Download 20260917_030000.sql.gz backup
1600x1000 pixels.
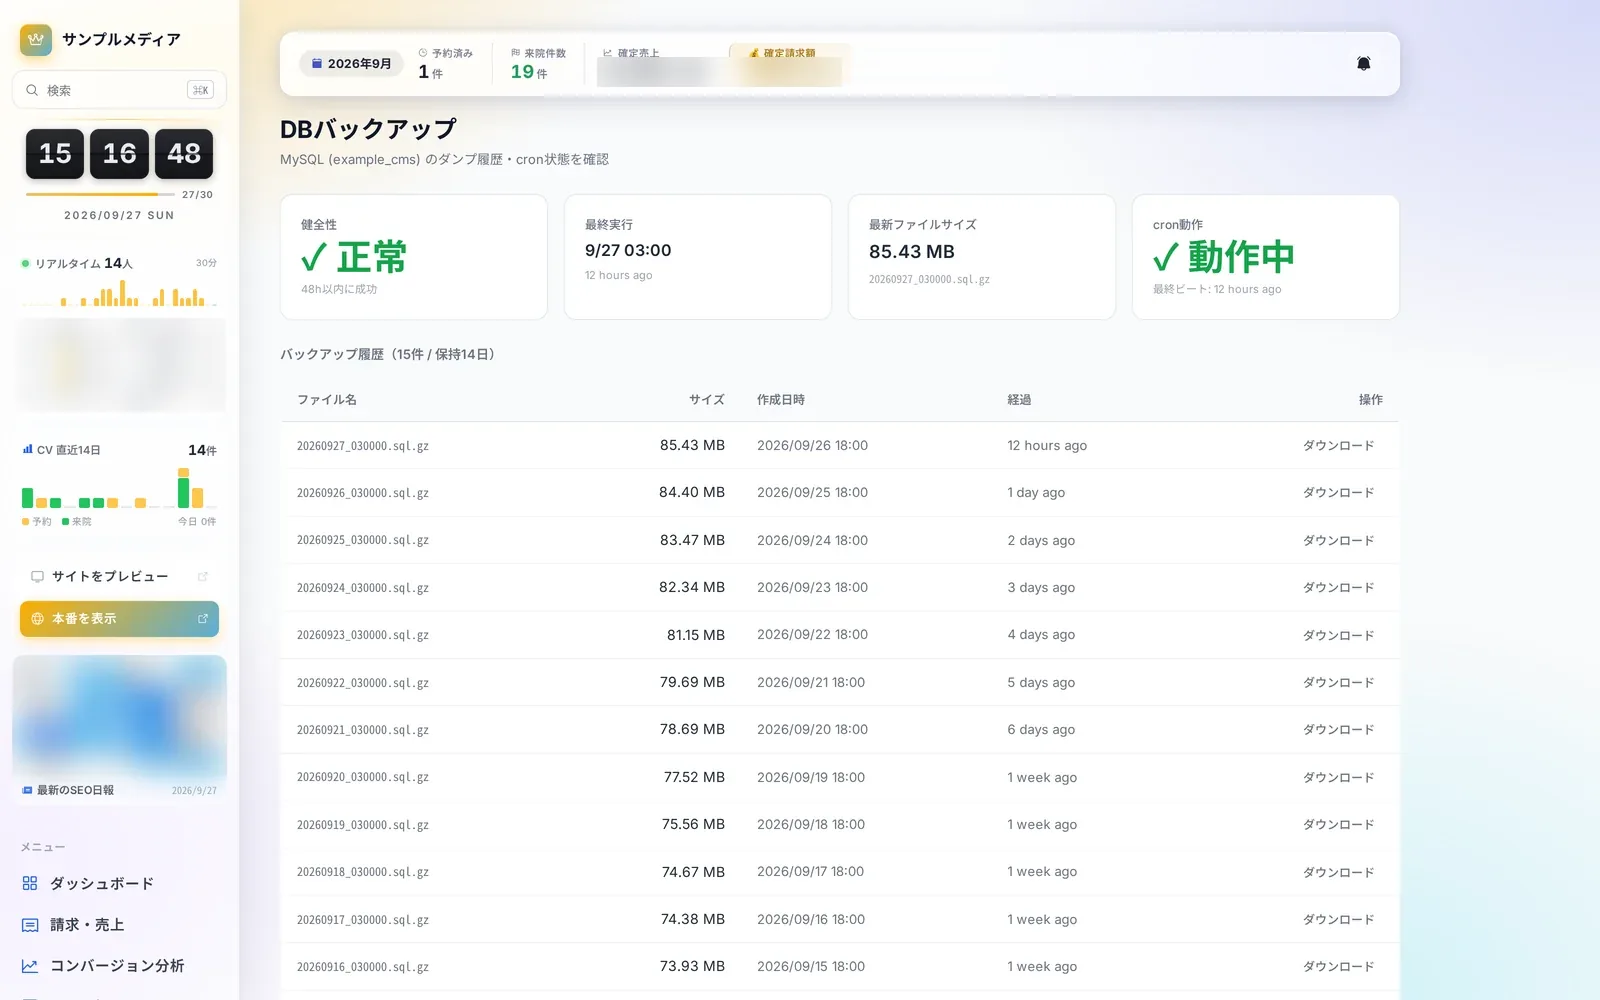coord(1338,919)
